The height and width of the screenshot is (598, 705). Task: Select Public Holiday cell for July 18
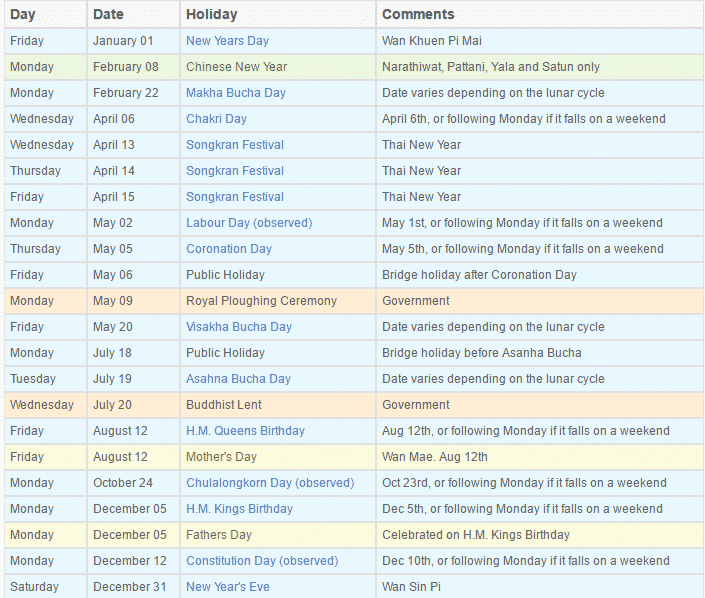pos(278,353)
